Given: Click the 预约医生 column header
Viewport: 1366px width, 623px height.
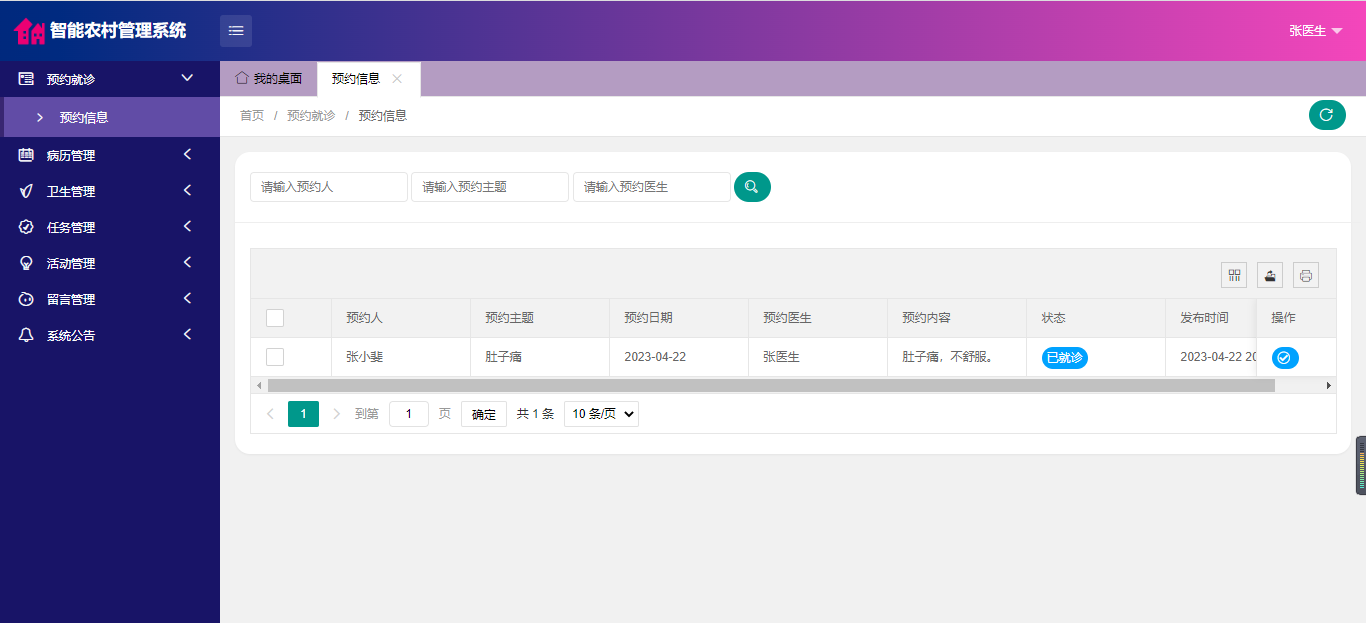Looking at the screenshot, I should [x=818, y=318].
